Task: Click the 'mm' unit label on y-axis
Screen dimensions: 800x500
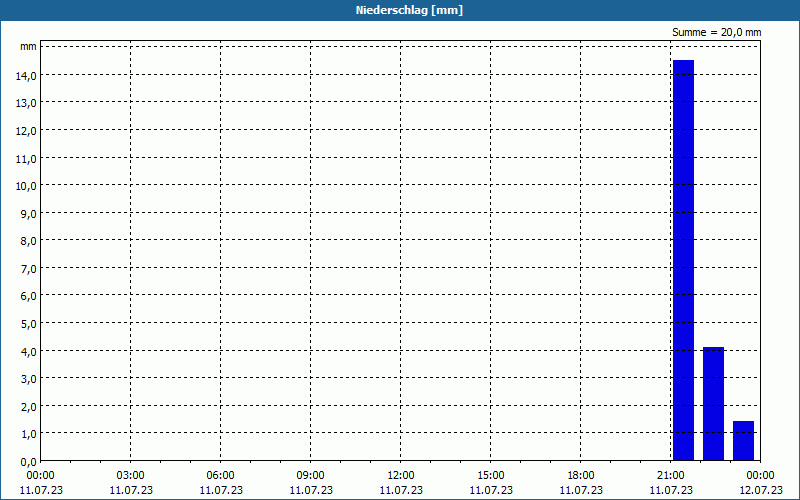Action: click(28, 46)
